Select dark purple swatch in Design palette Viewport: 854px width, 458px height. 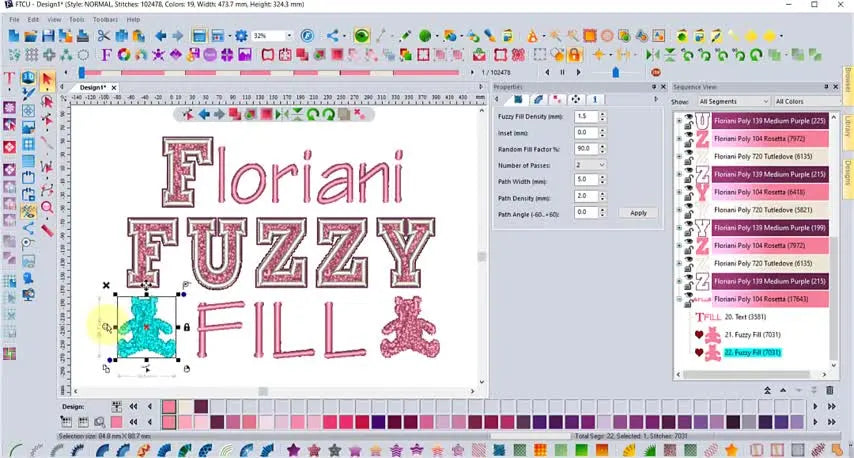click(201, 406)
